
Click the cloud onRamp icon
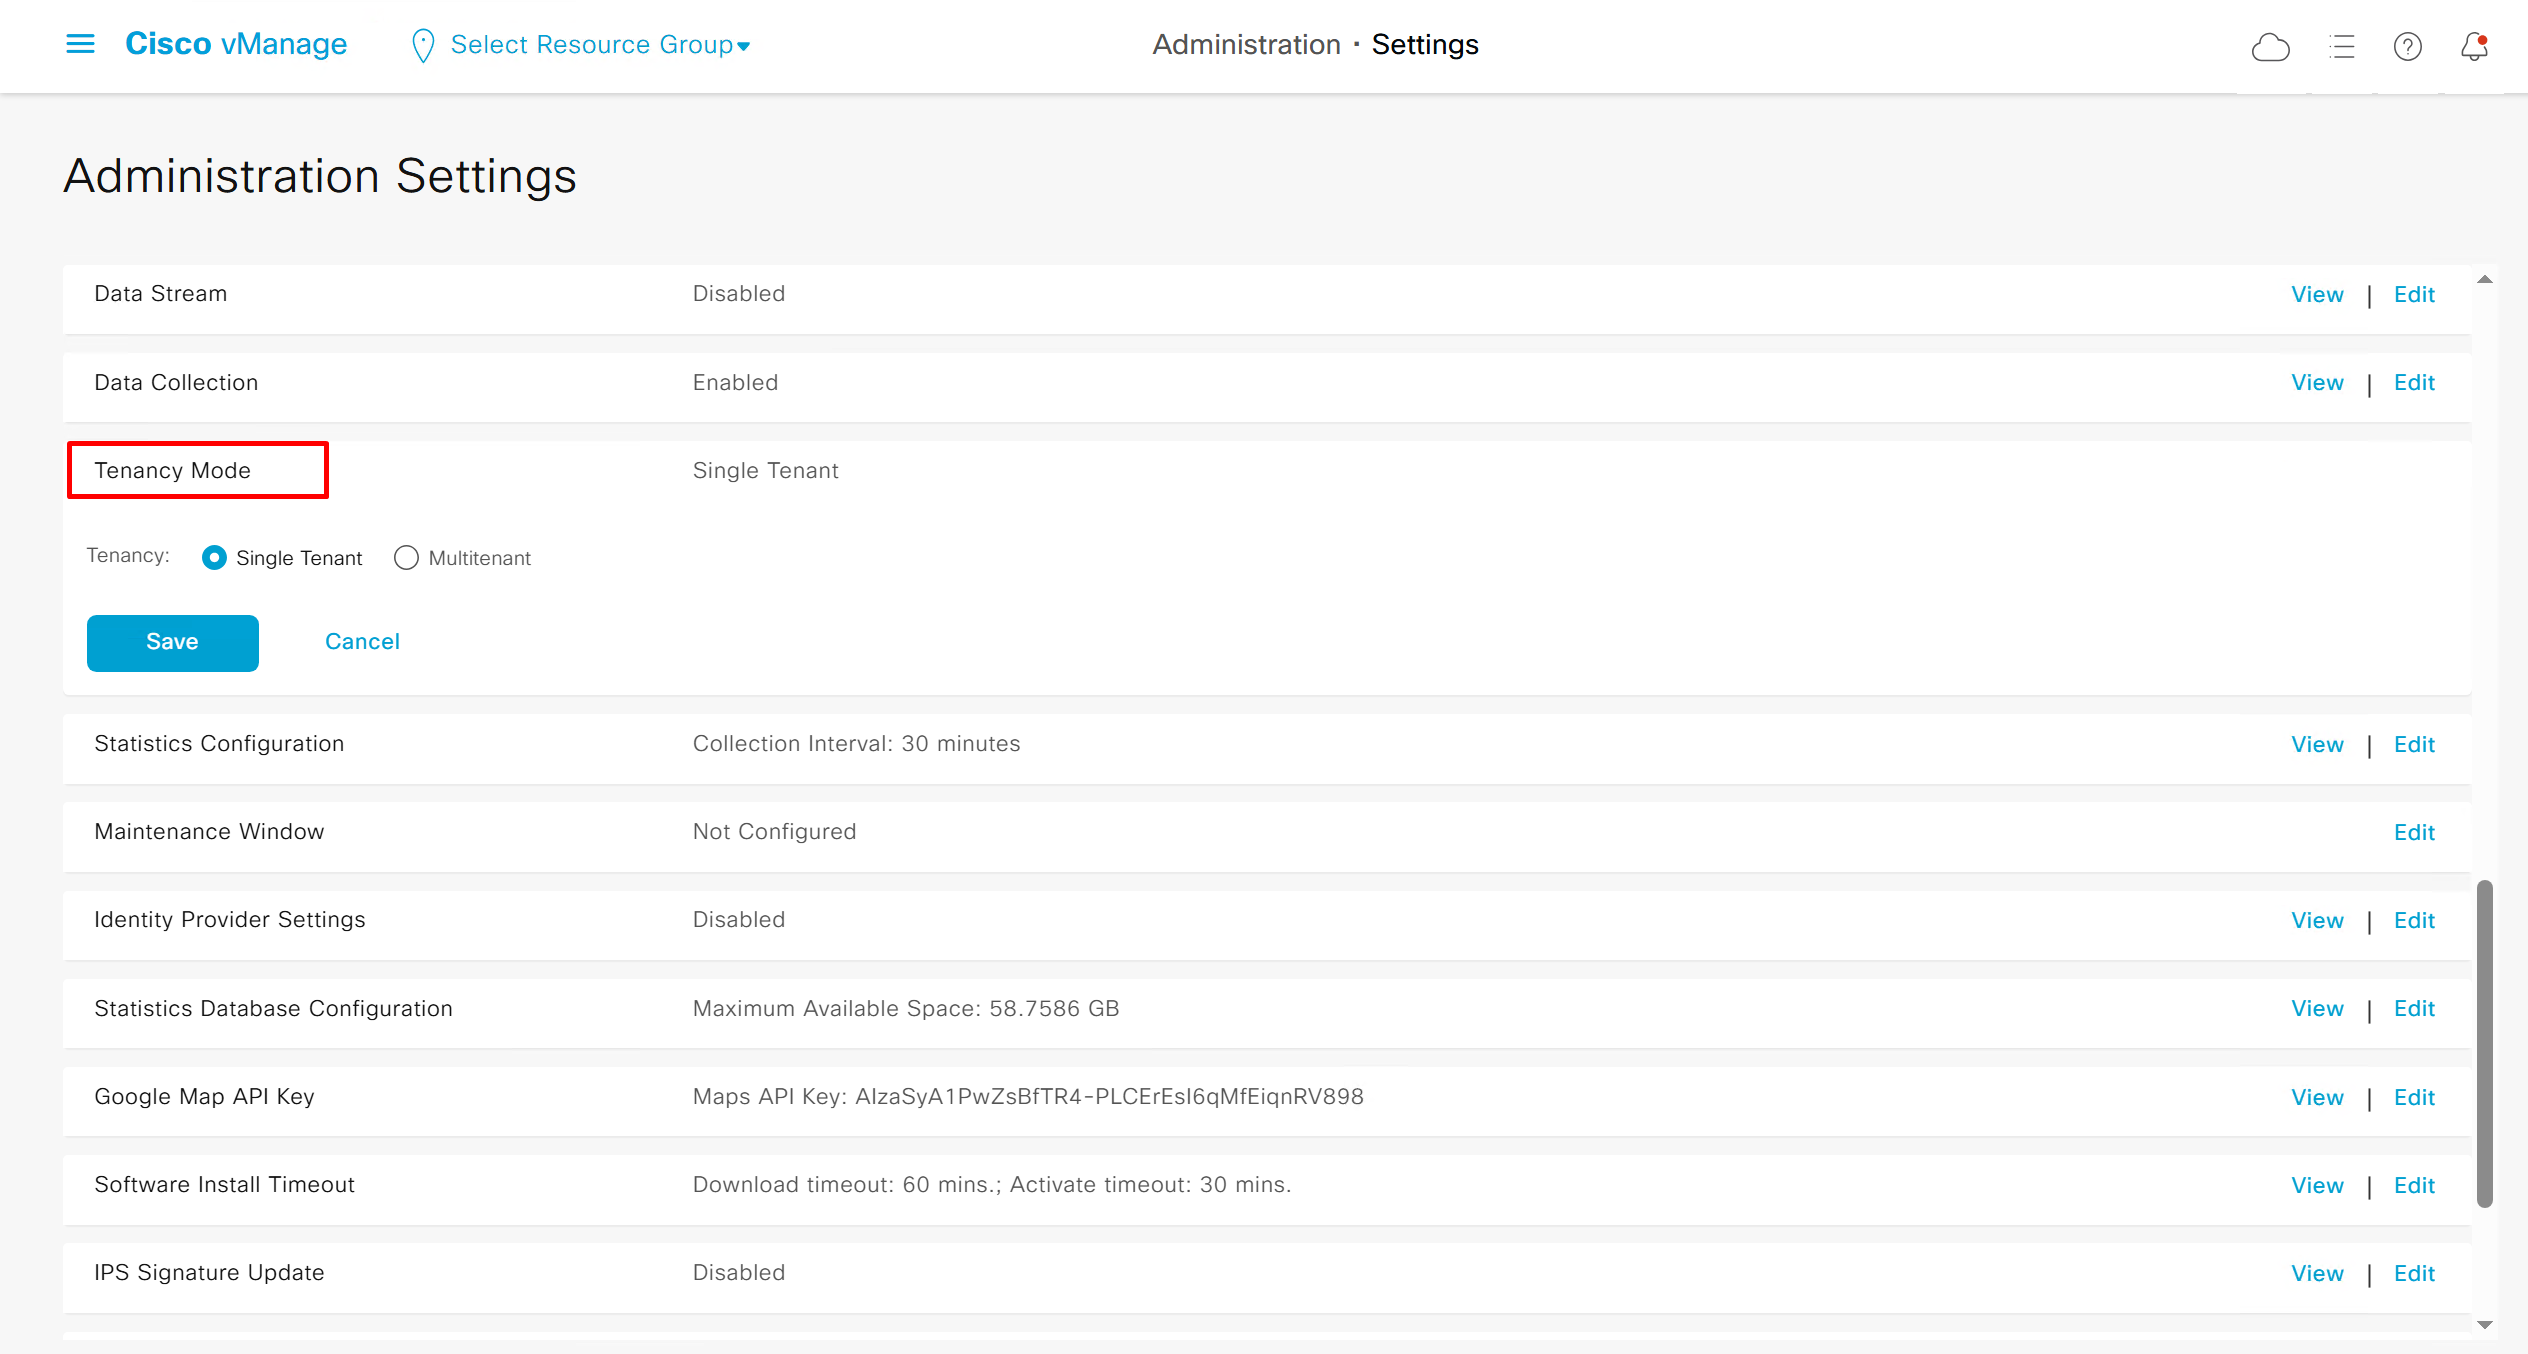[x=2270, y=47]
